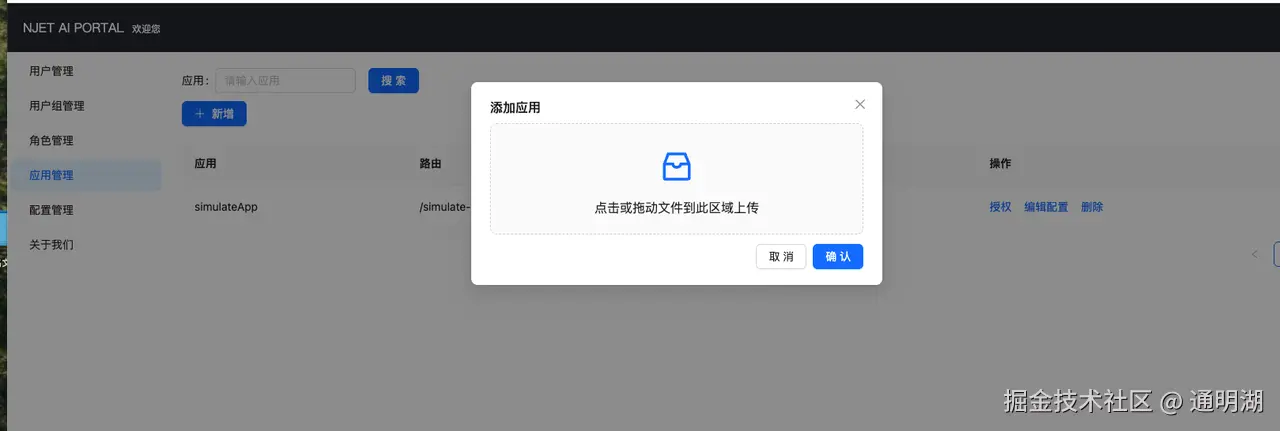
Task: Open 用户组管理 in sidebar
Action: coord(57,106)
